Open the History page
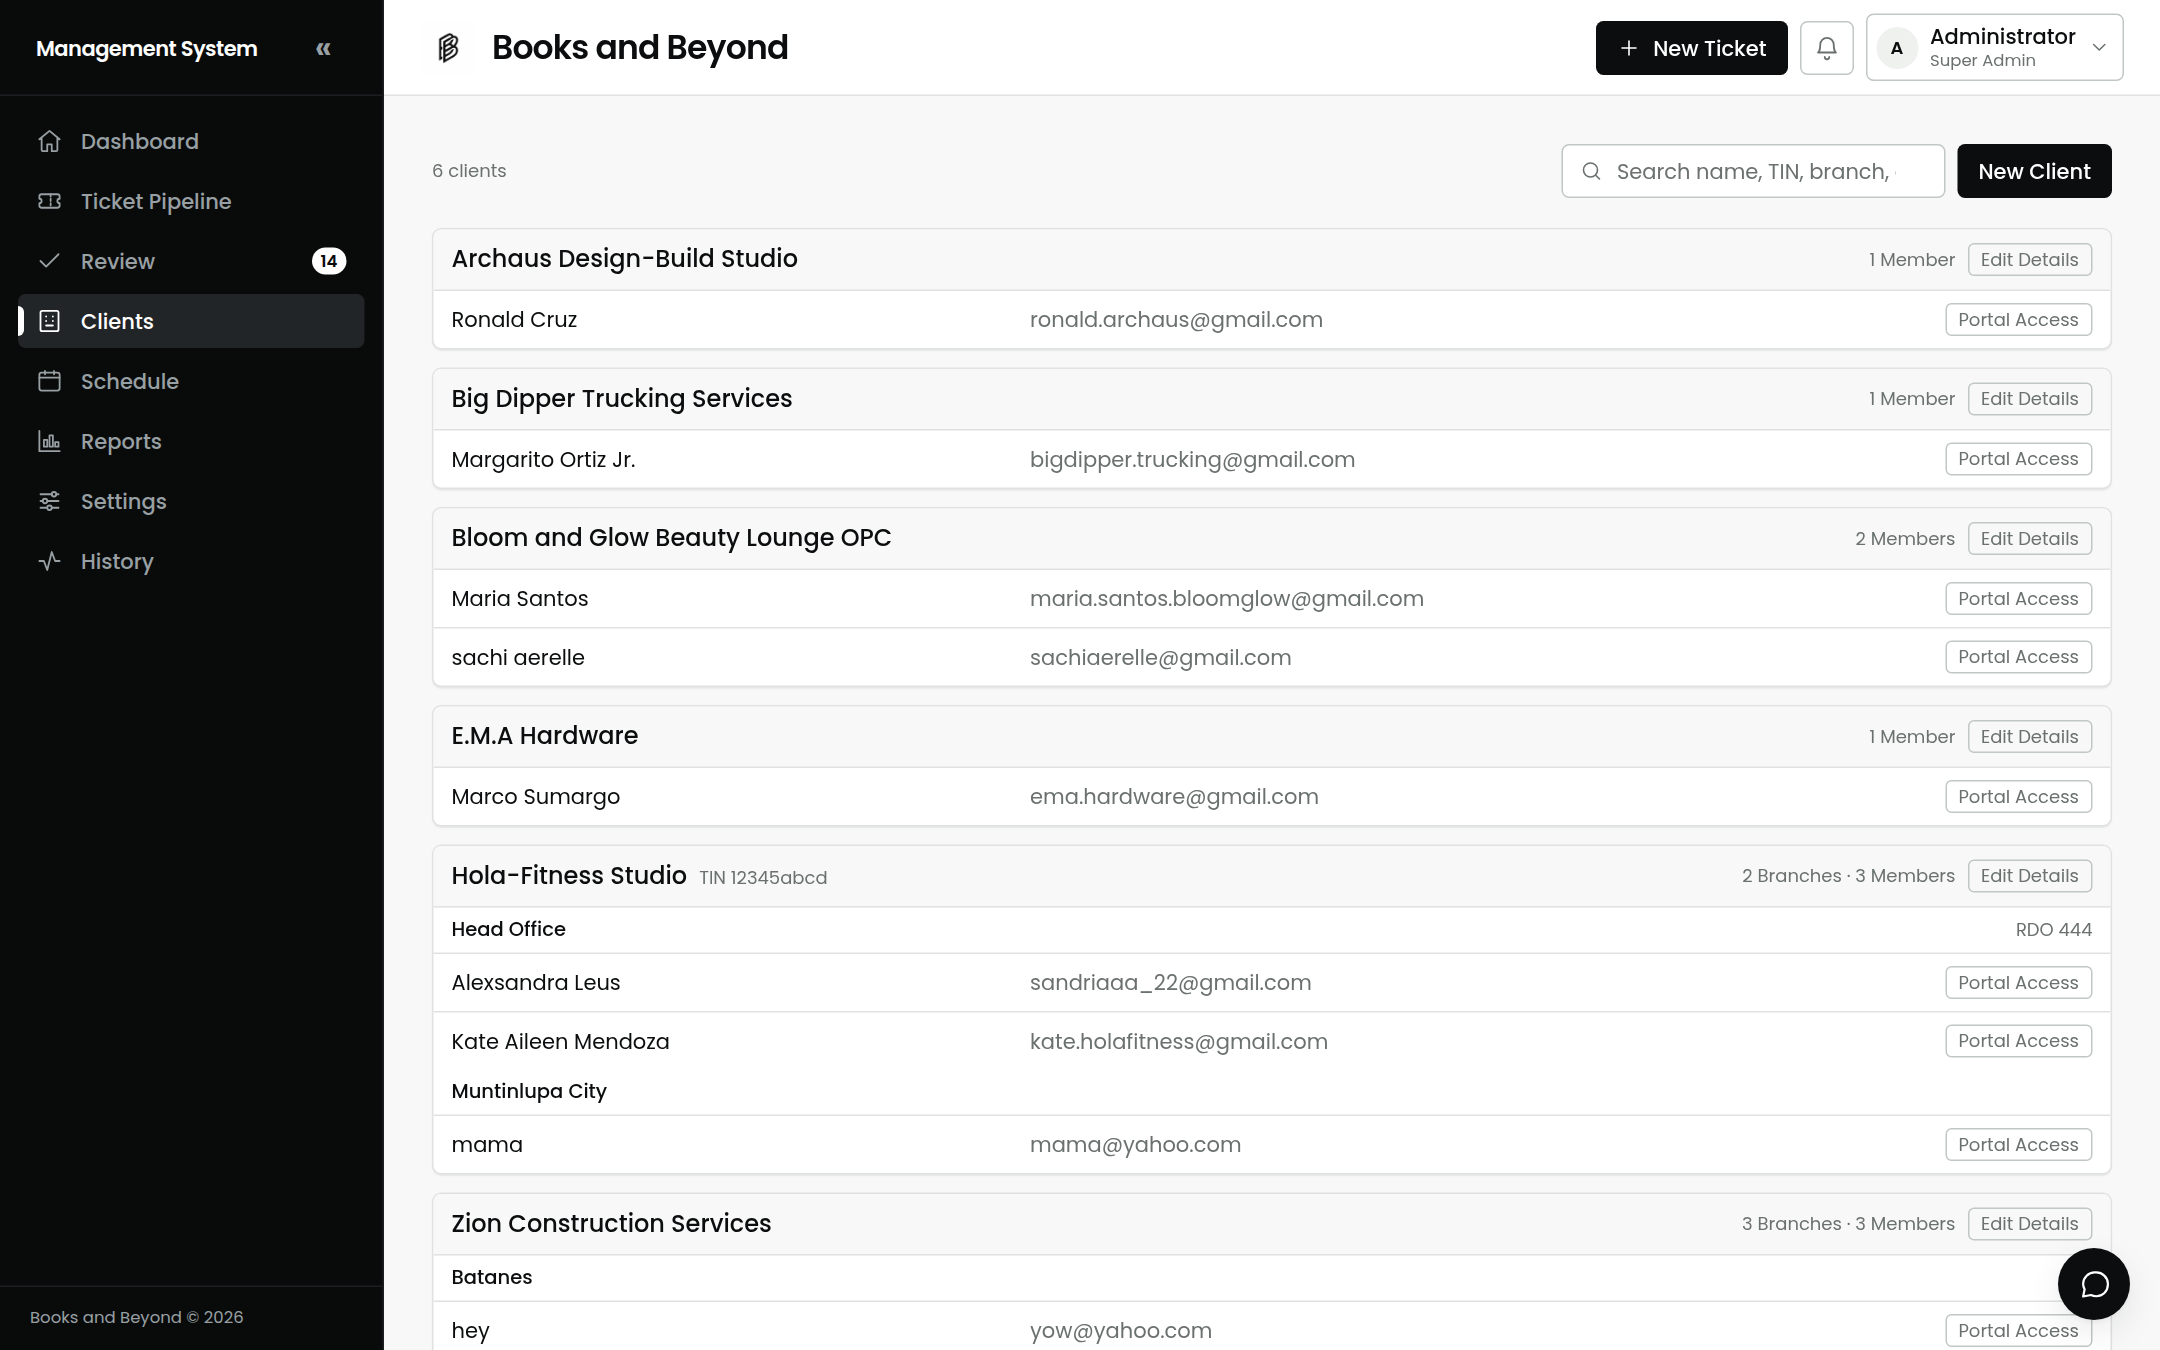 [x=191, y=561]
